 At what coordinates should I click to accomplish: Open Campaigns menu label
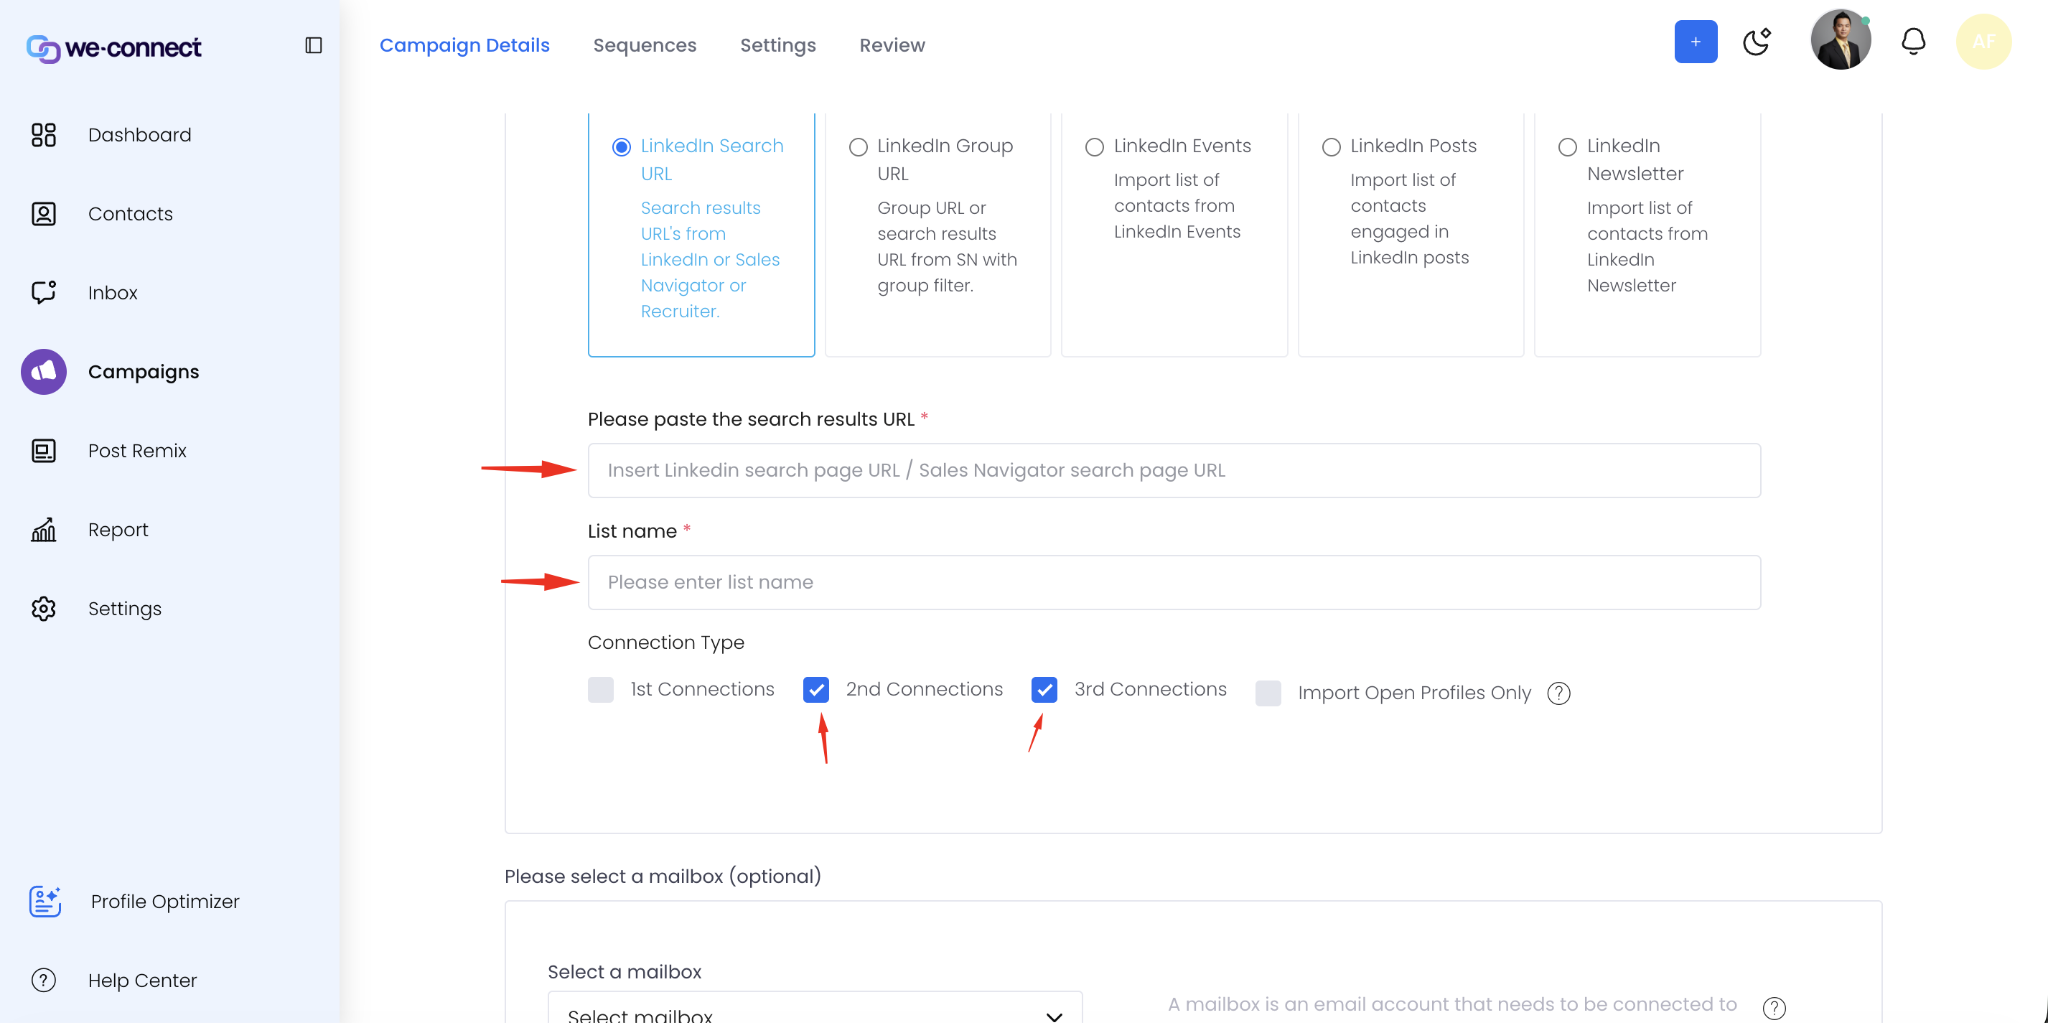tap(144, 372)
